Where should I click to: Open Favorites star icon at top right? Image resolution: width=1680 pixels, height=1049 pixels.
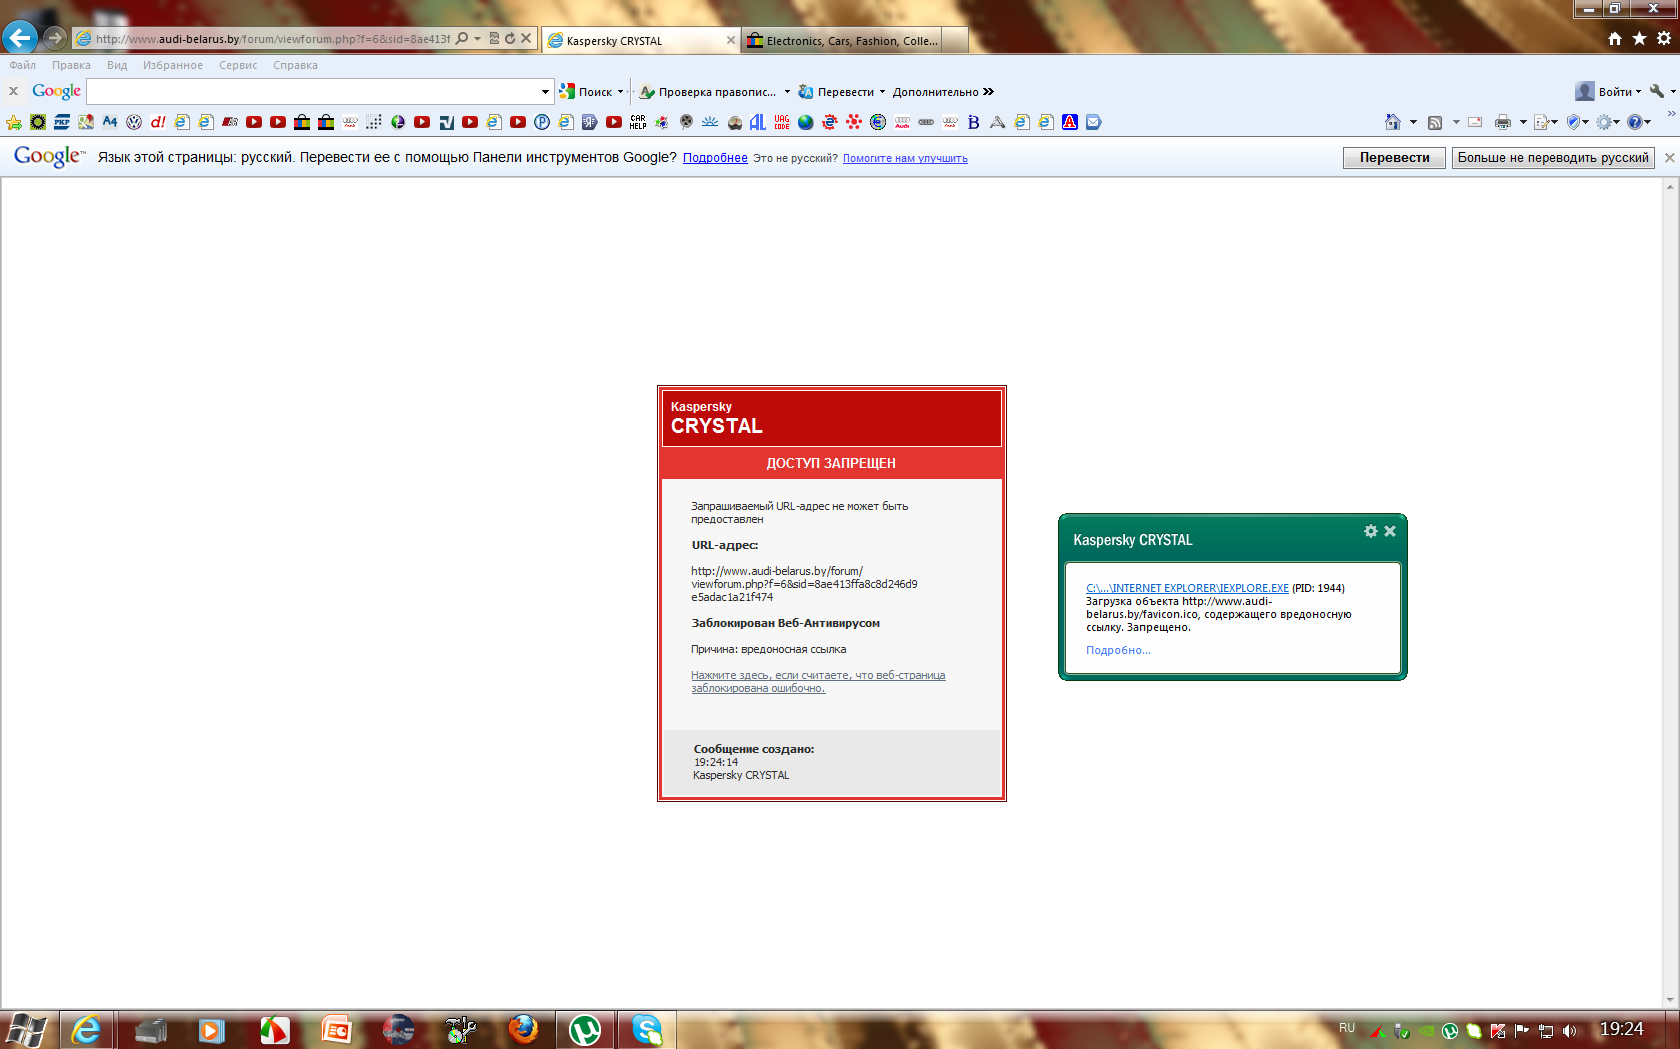1640,38
